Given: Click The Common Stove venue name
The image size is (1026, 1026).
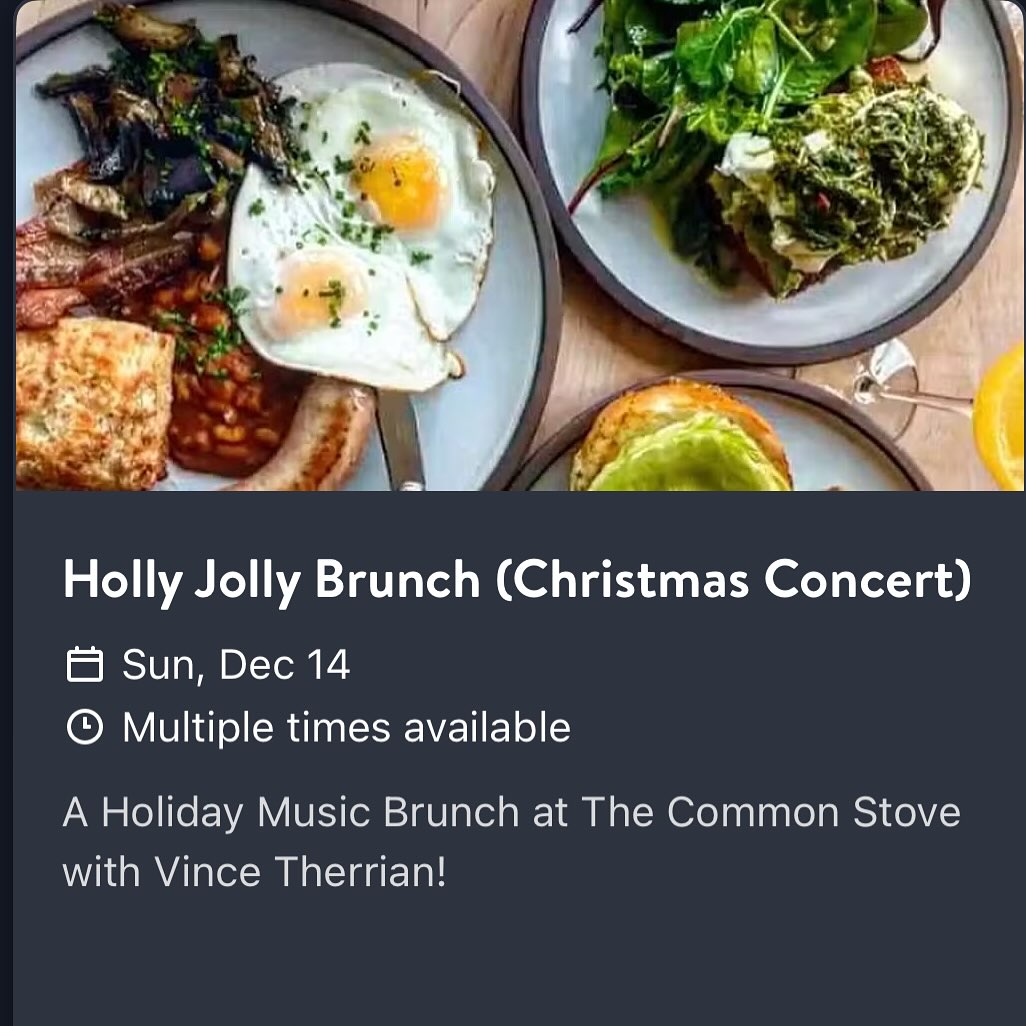Looking at the screenshot, I should [770, 812].
